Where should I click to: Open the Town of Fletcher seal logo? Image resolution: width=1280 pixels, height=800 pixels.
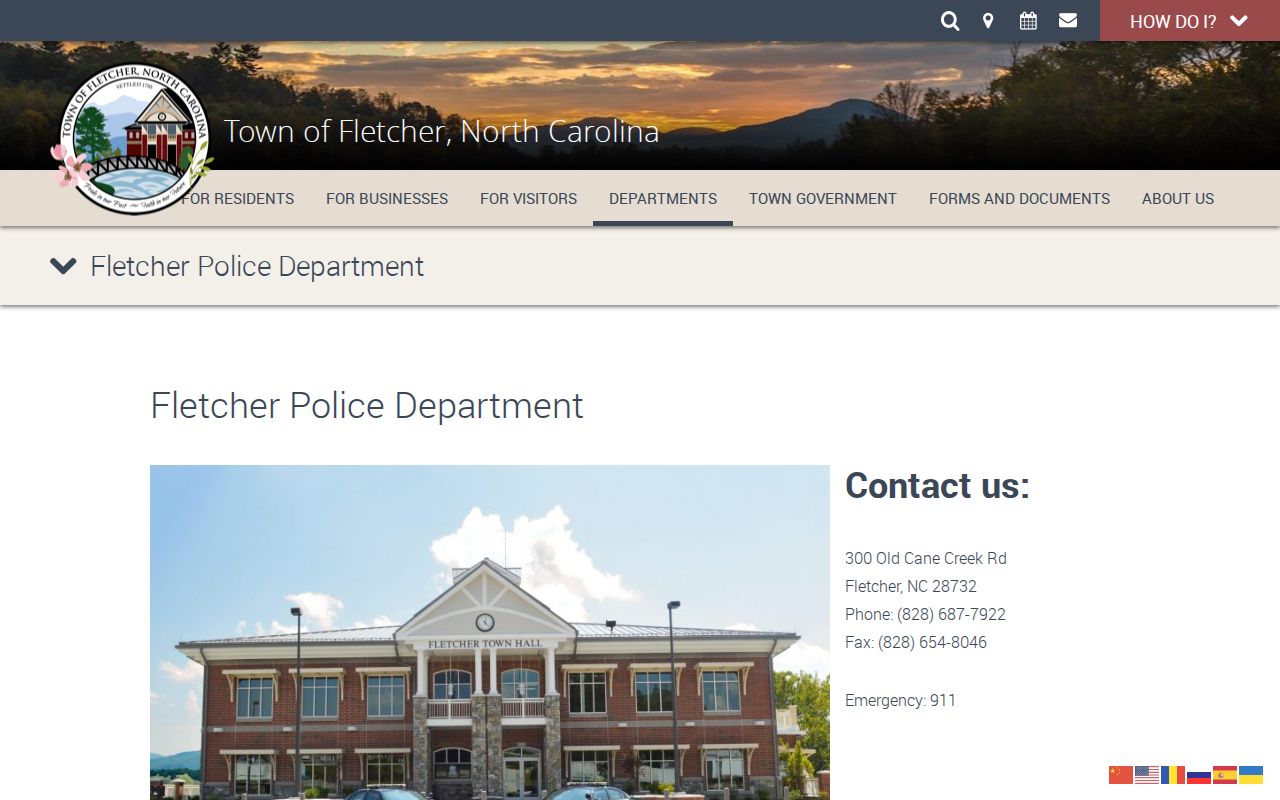[x=132, y=138]
